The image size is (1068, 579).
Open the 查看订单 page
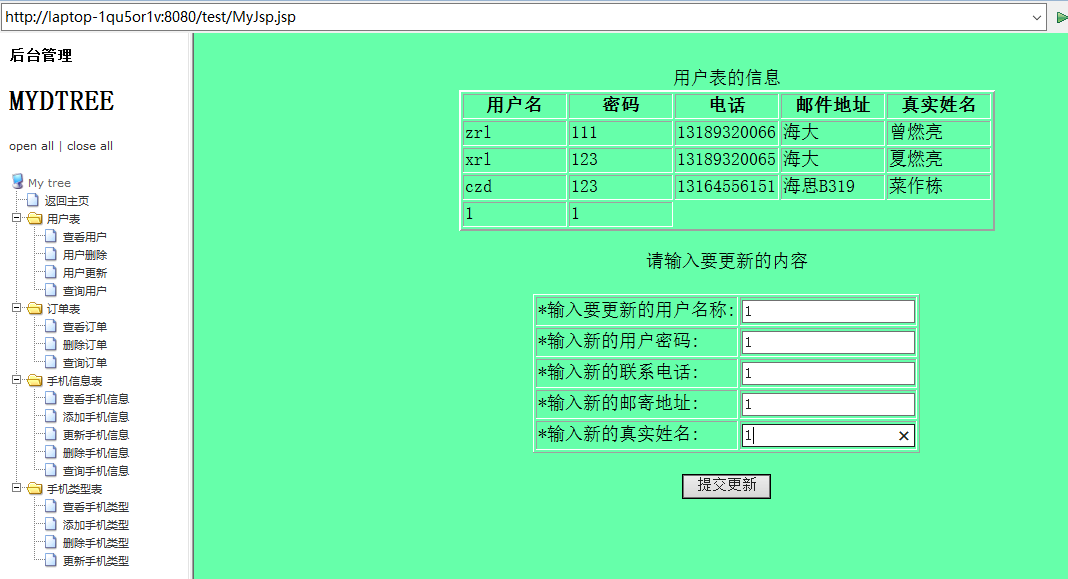click(84, 327)
